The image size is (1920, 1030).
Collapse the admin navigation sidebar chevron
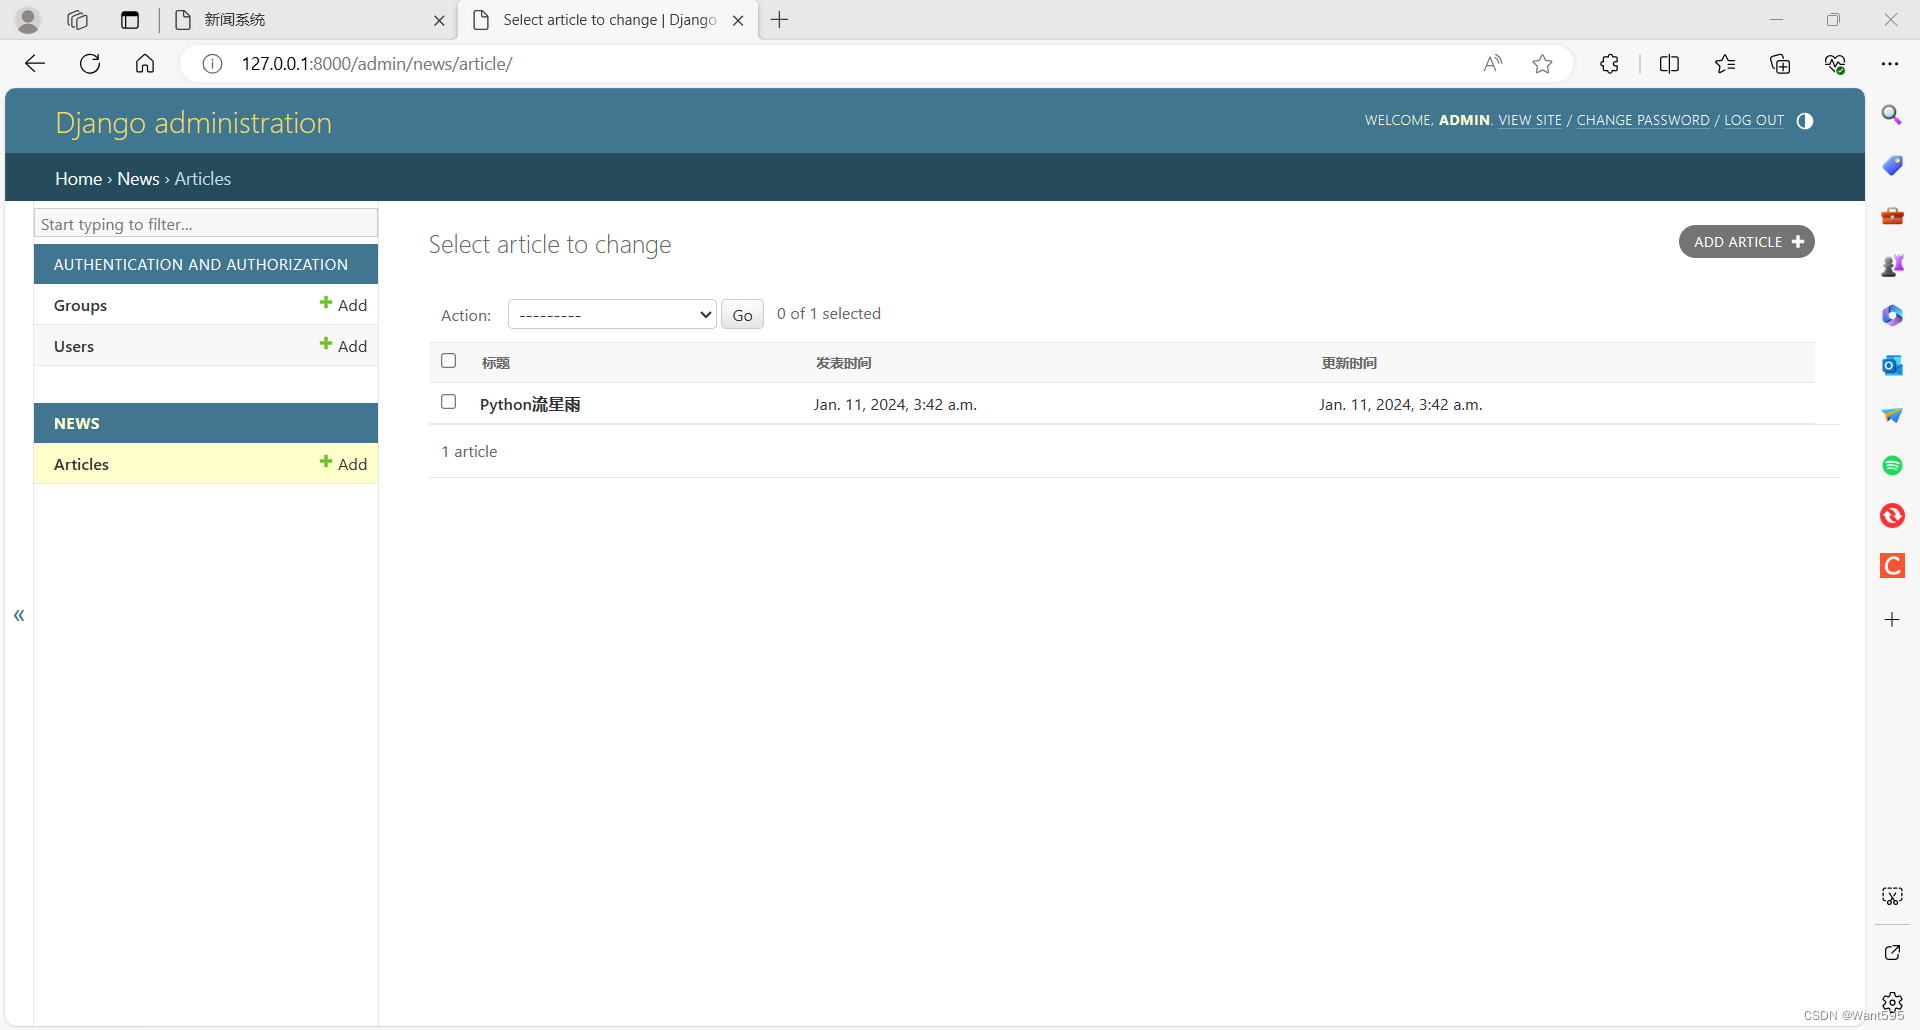pyautogui.click(x=19, y=615)
